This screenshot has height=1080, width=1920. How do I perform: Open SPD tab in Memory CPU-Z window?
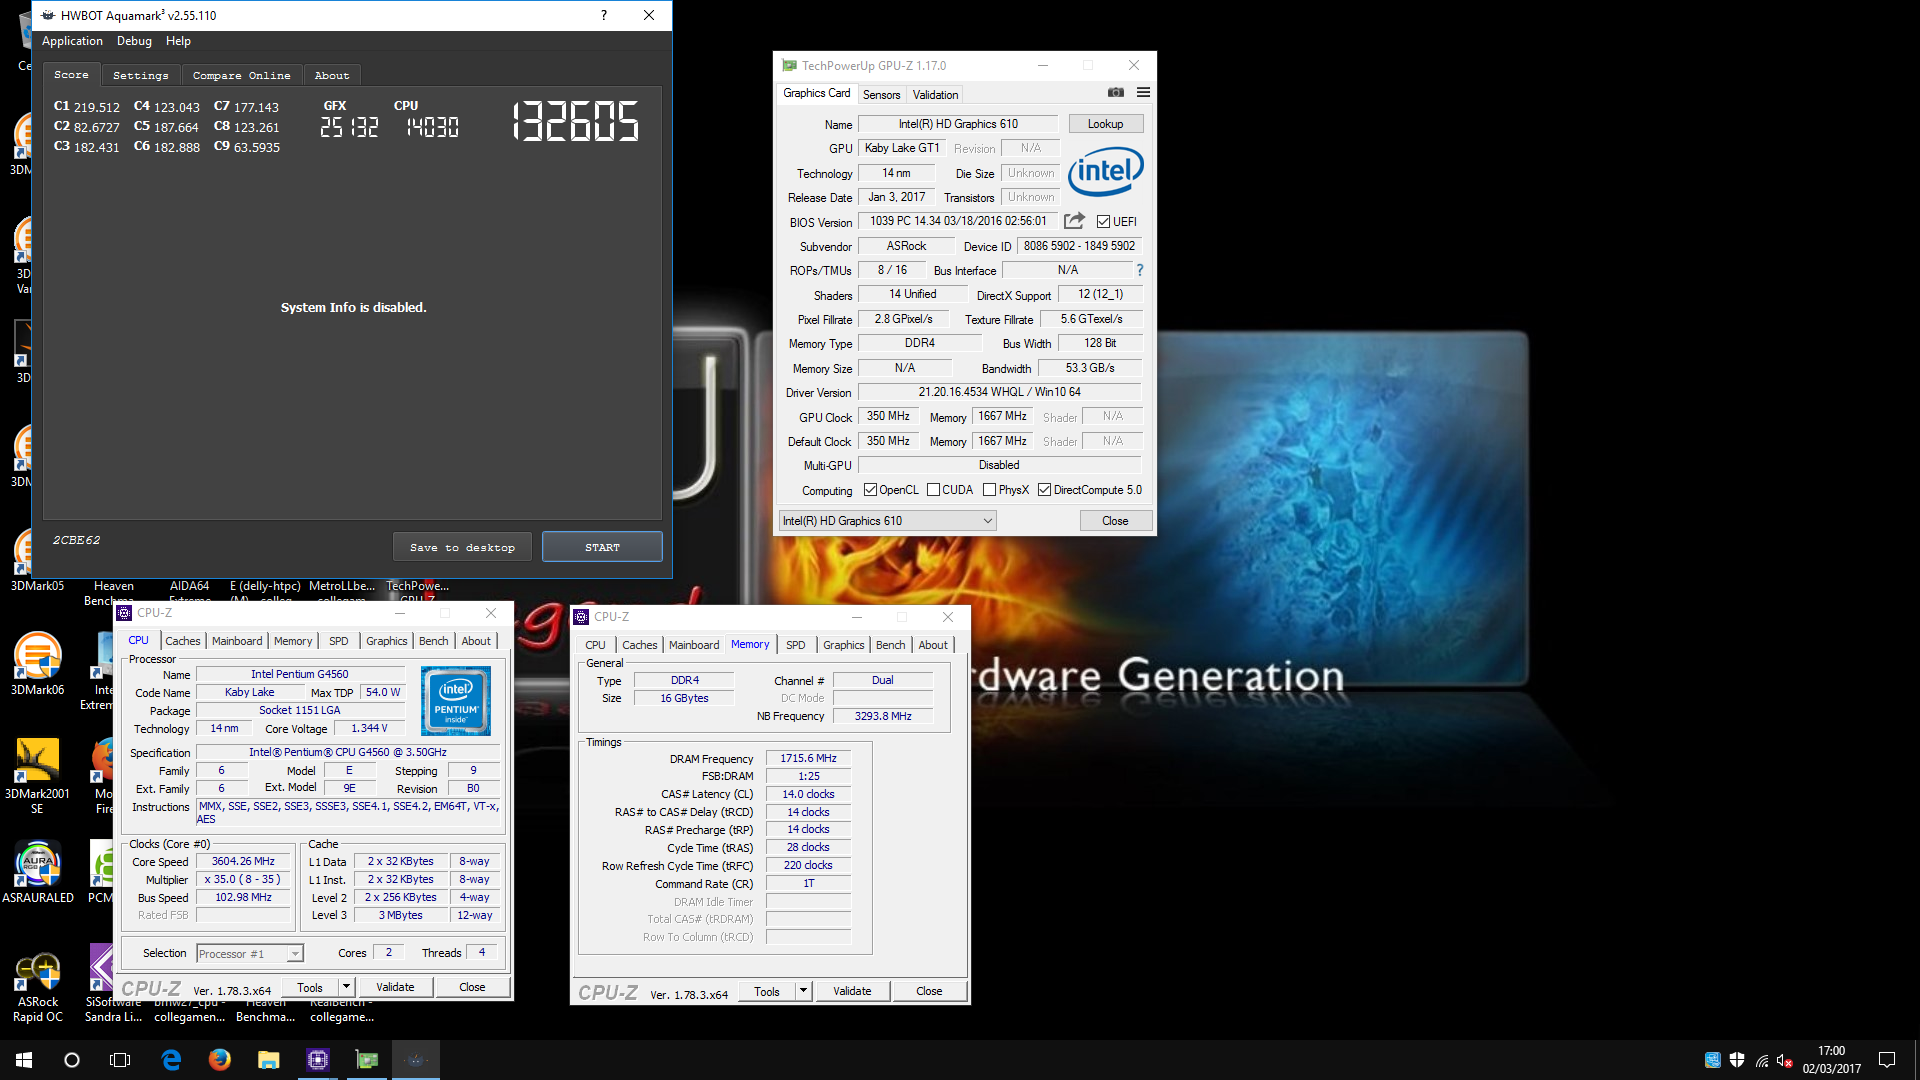coord(795,645)
